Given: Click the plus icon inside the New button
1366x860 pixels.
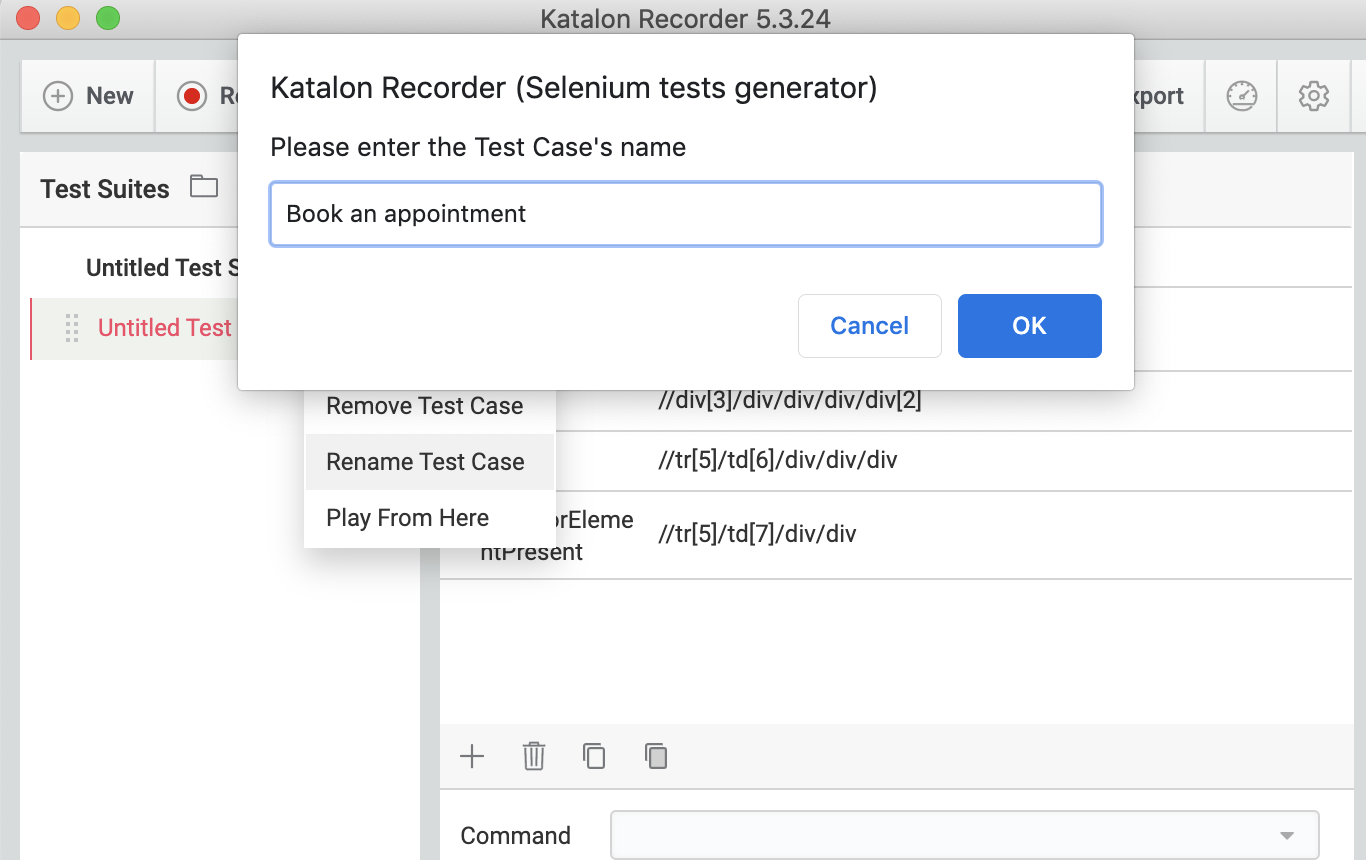Looking at the screenshot, I should click(58, 96).
